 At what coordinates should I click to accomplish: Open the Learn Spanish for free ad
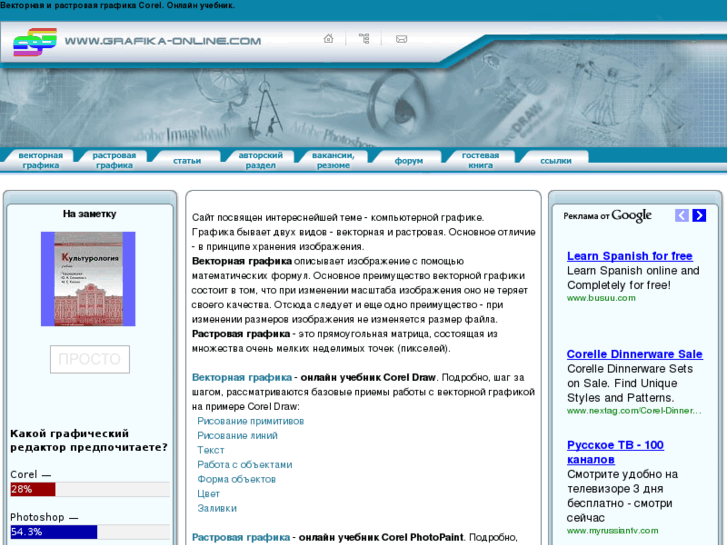(x=630, y=256)
